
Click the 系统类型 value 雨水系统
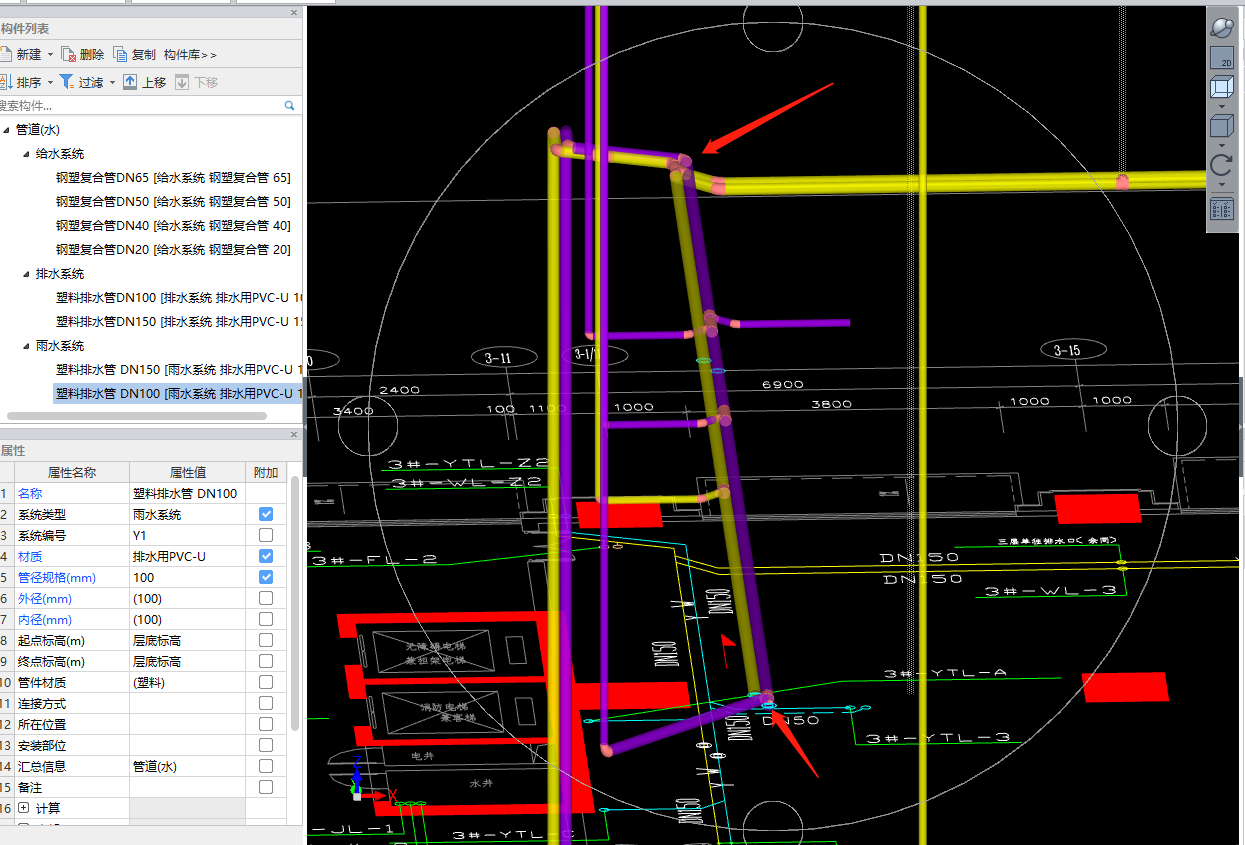coord(187,514)
